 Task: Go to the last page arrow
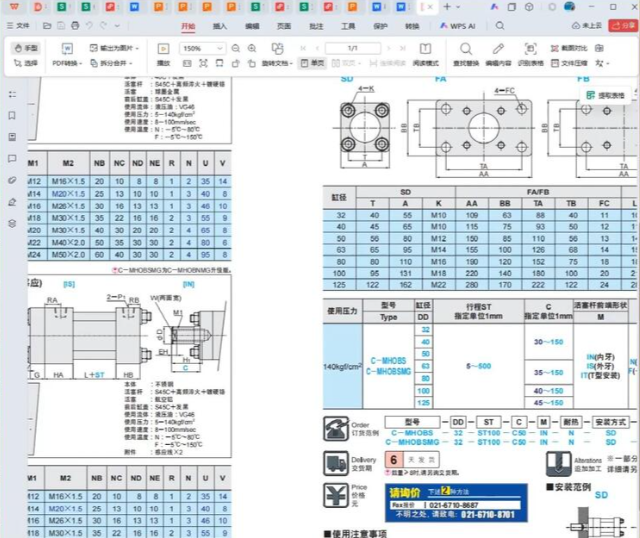pos(402,48)
